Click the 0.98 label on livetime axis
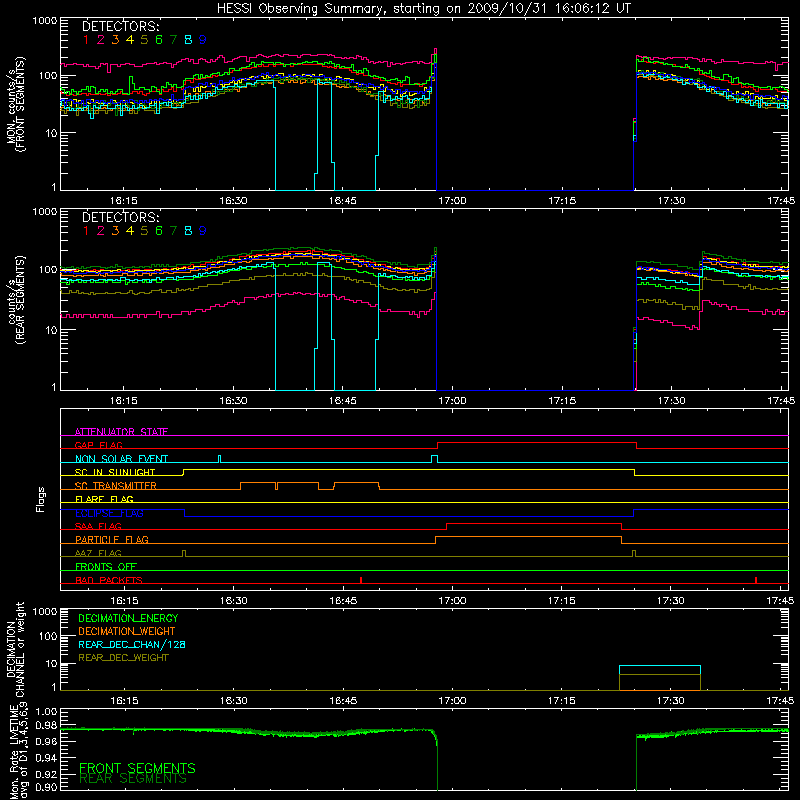Screen dimensions: 800x800 pos(46,727)
